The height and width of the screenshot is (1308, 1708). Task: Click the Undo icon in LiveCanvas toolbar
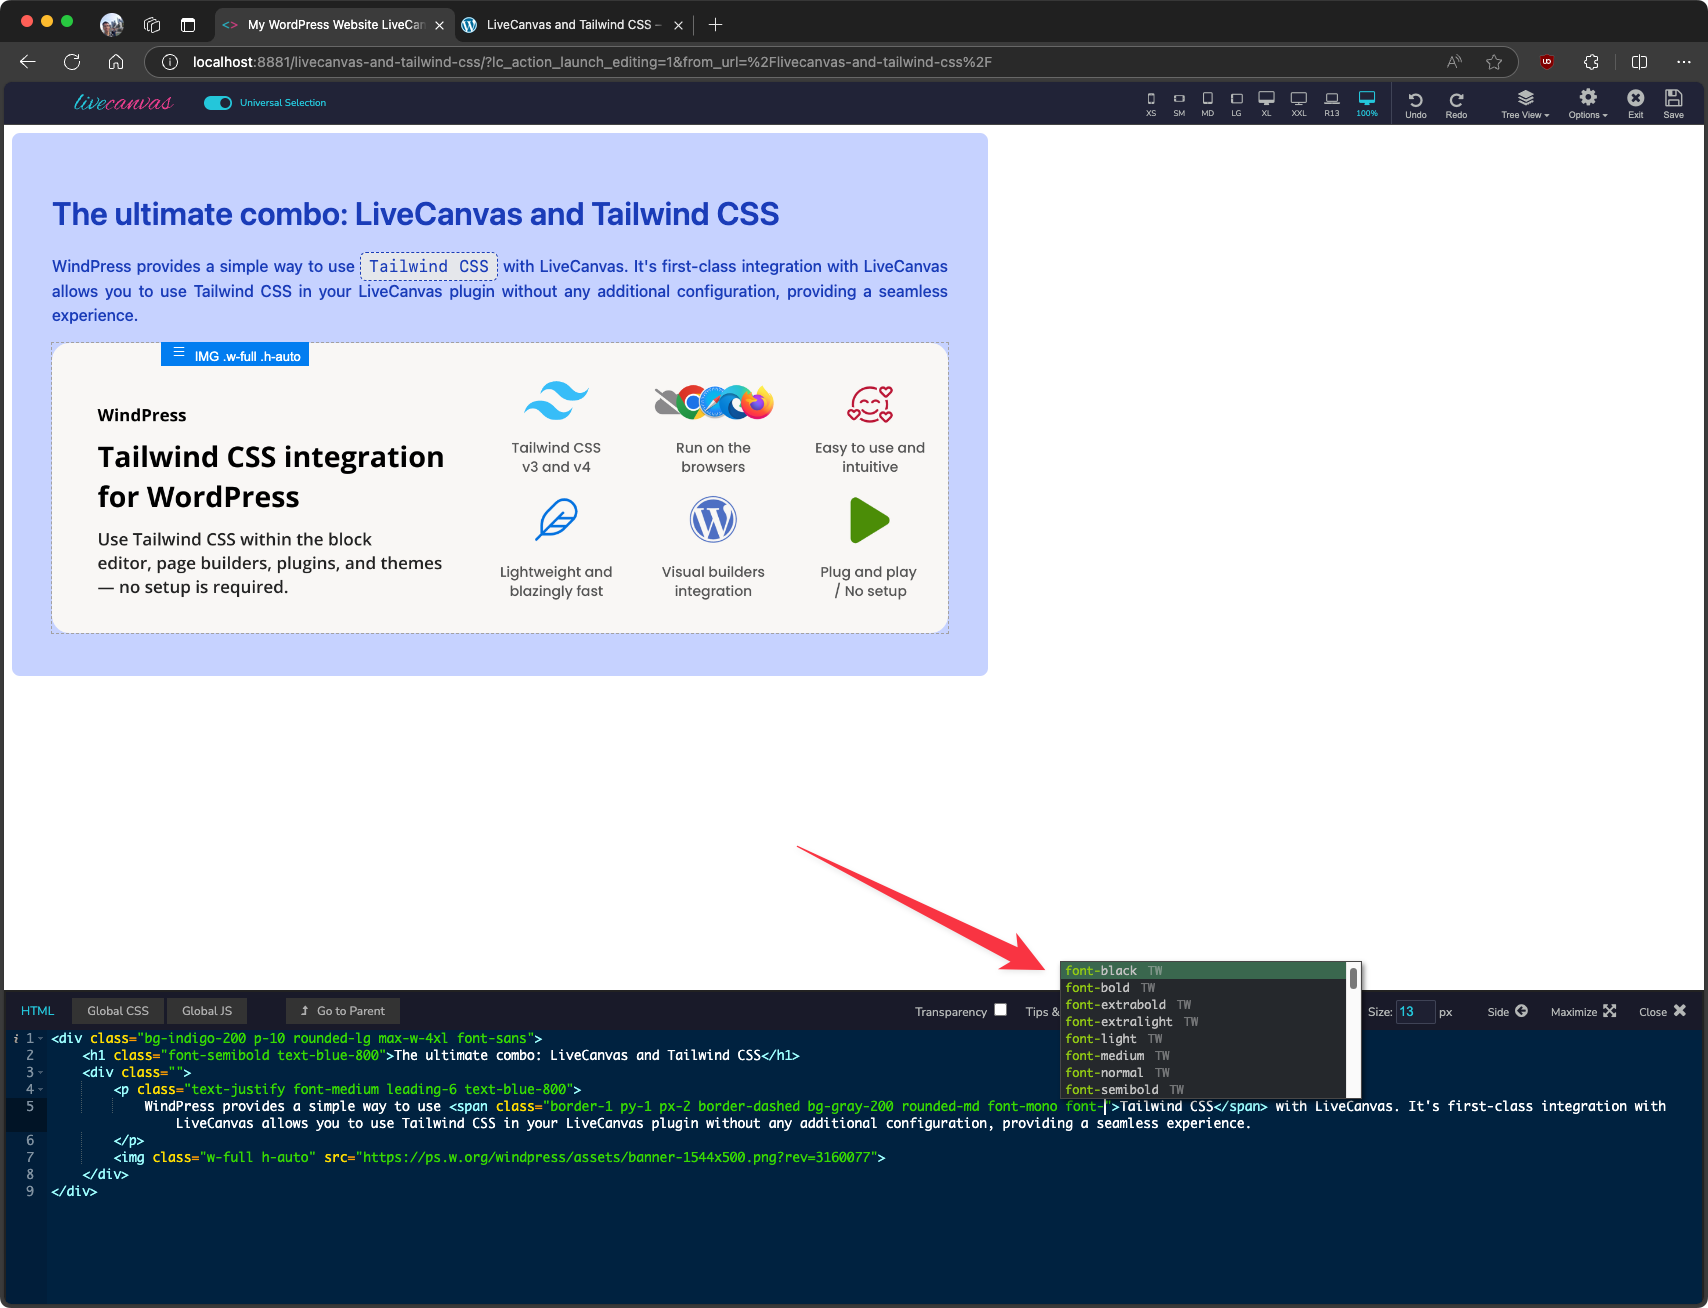1415,103
